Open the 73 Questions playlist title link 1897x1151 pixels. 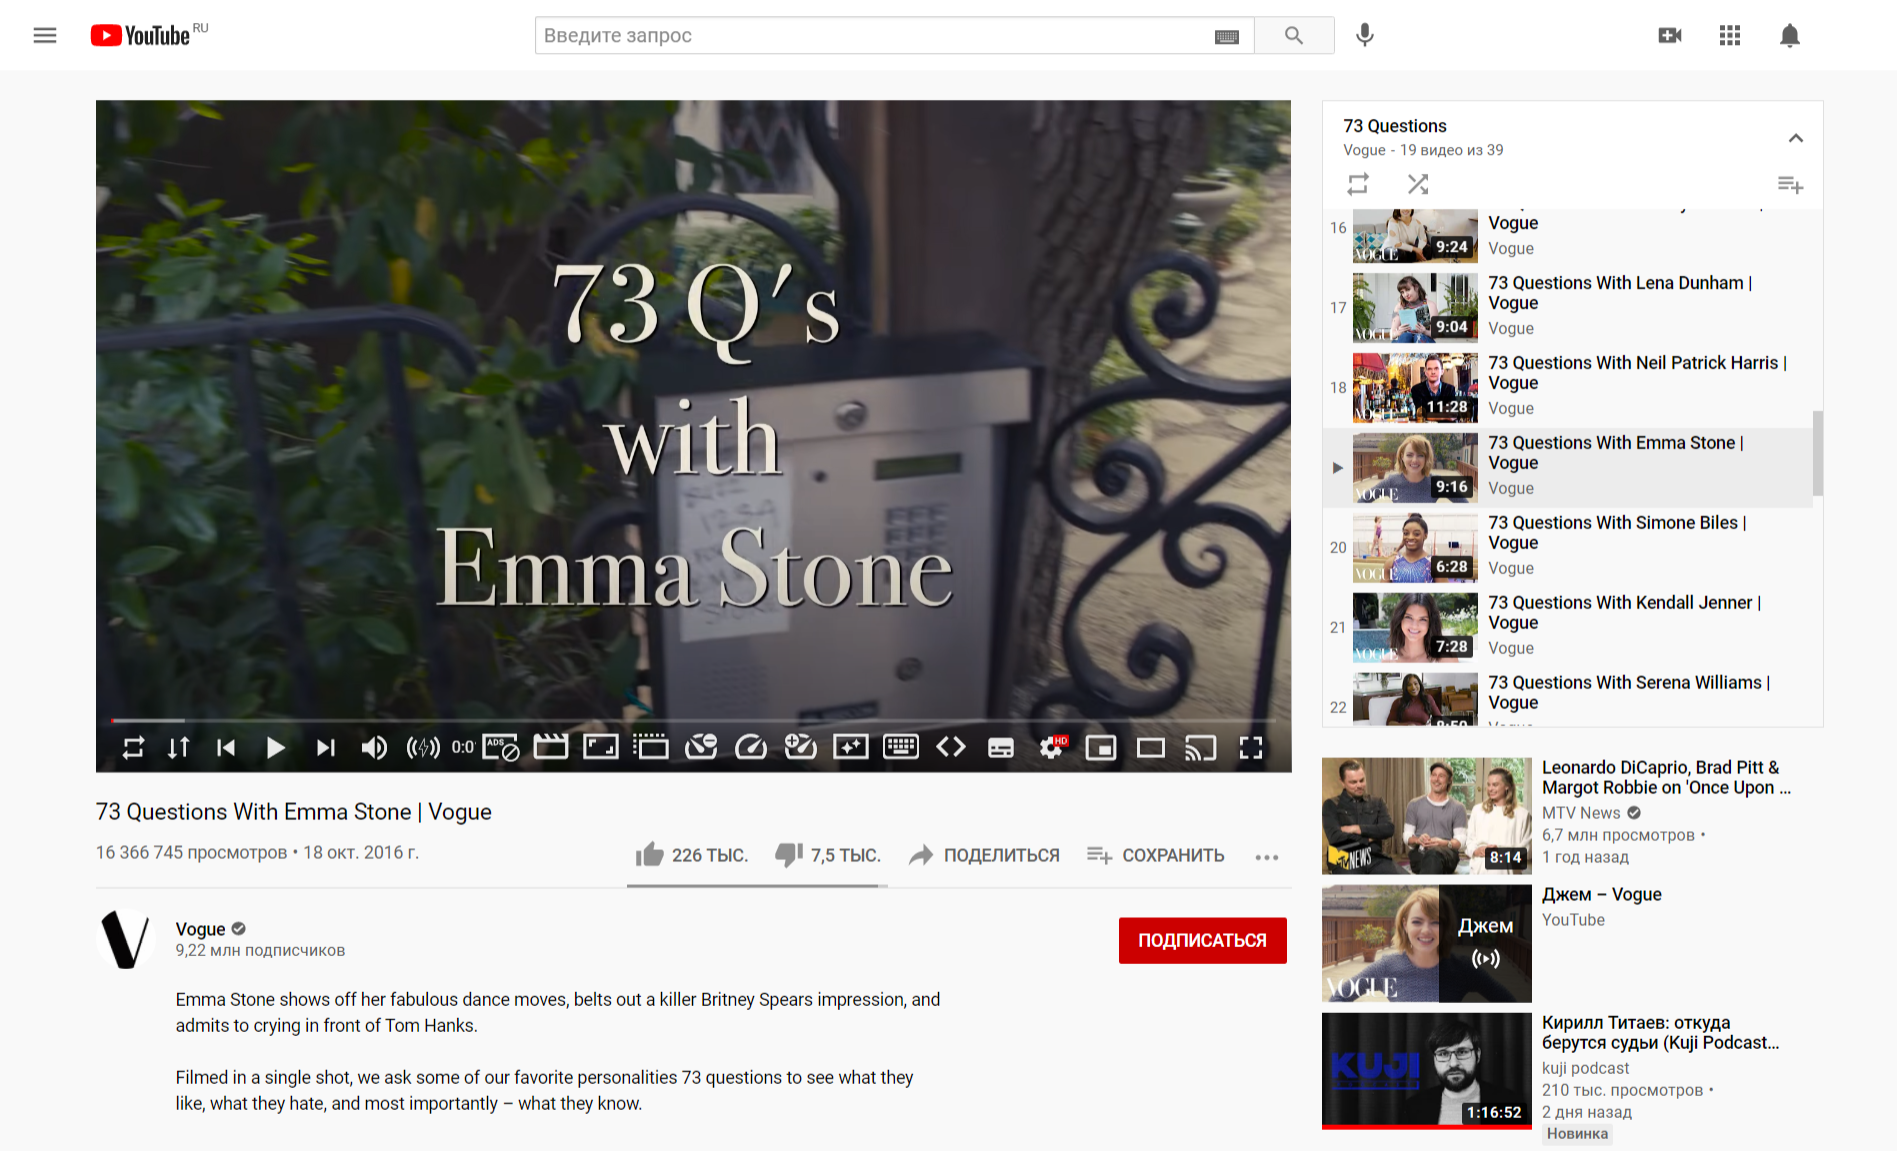coord(1395,126)
